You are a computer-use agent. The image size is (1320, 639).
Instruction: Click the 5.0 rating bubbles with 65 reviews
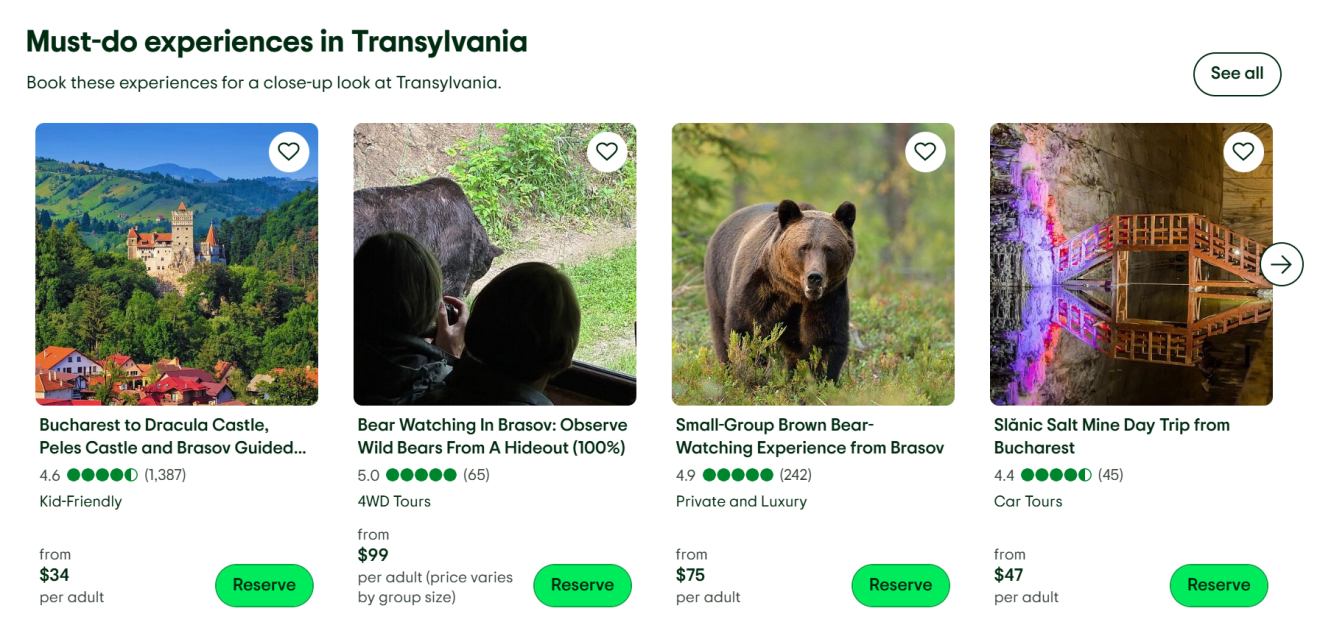tap(421, 475)
